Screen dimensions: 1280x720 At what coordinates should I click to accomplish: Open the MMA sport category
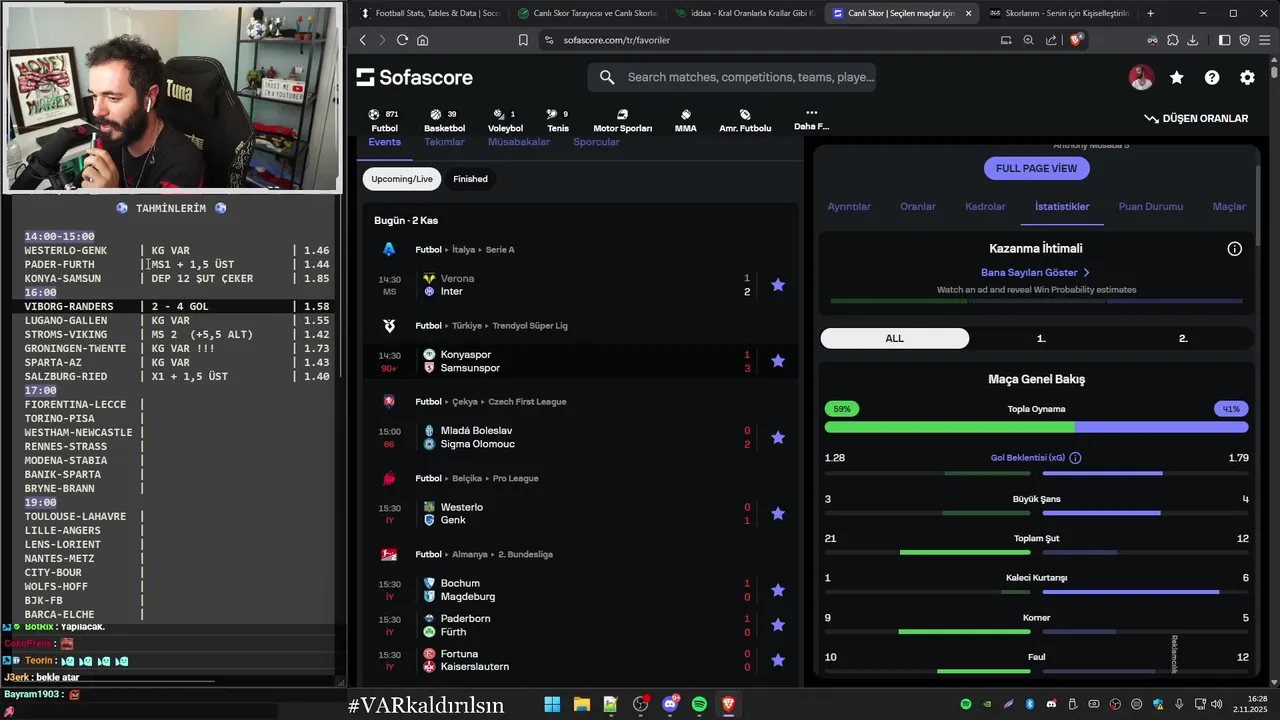coord(685,120)
